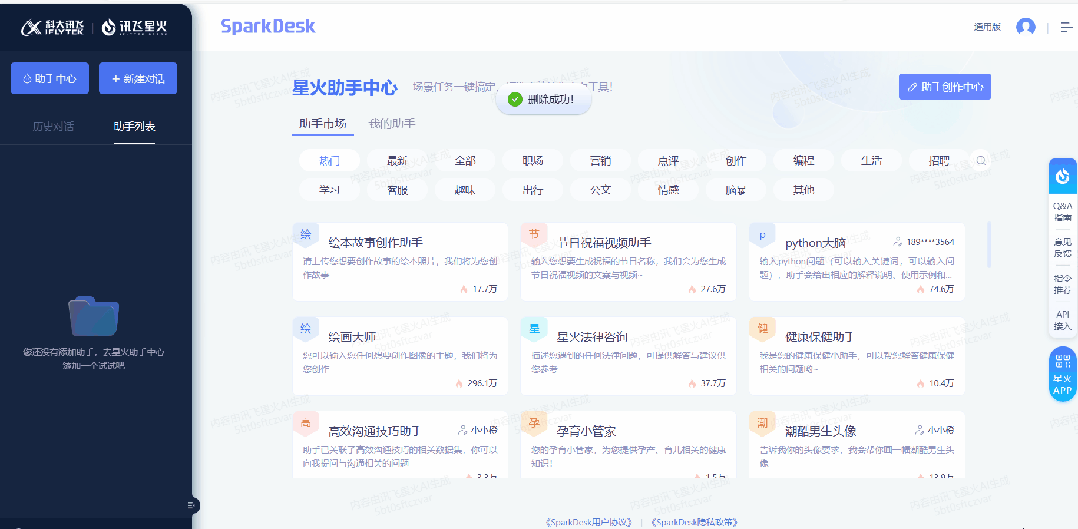Open 意见反馈 on the right bar
The image size is (1078, 529).
pos(1063,248)
